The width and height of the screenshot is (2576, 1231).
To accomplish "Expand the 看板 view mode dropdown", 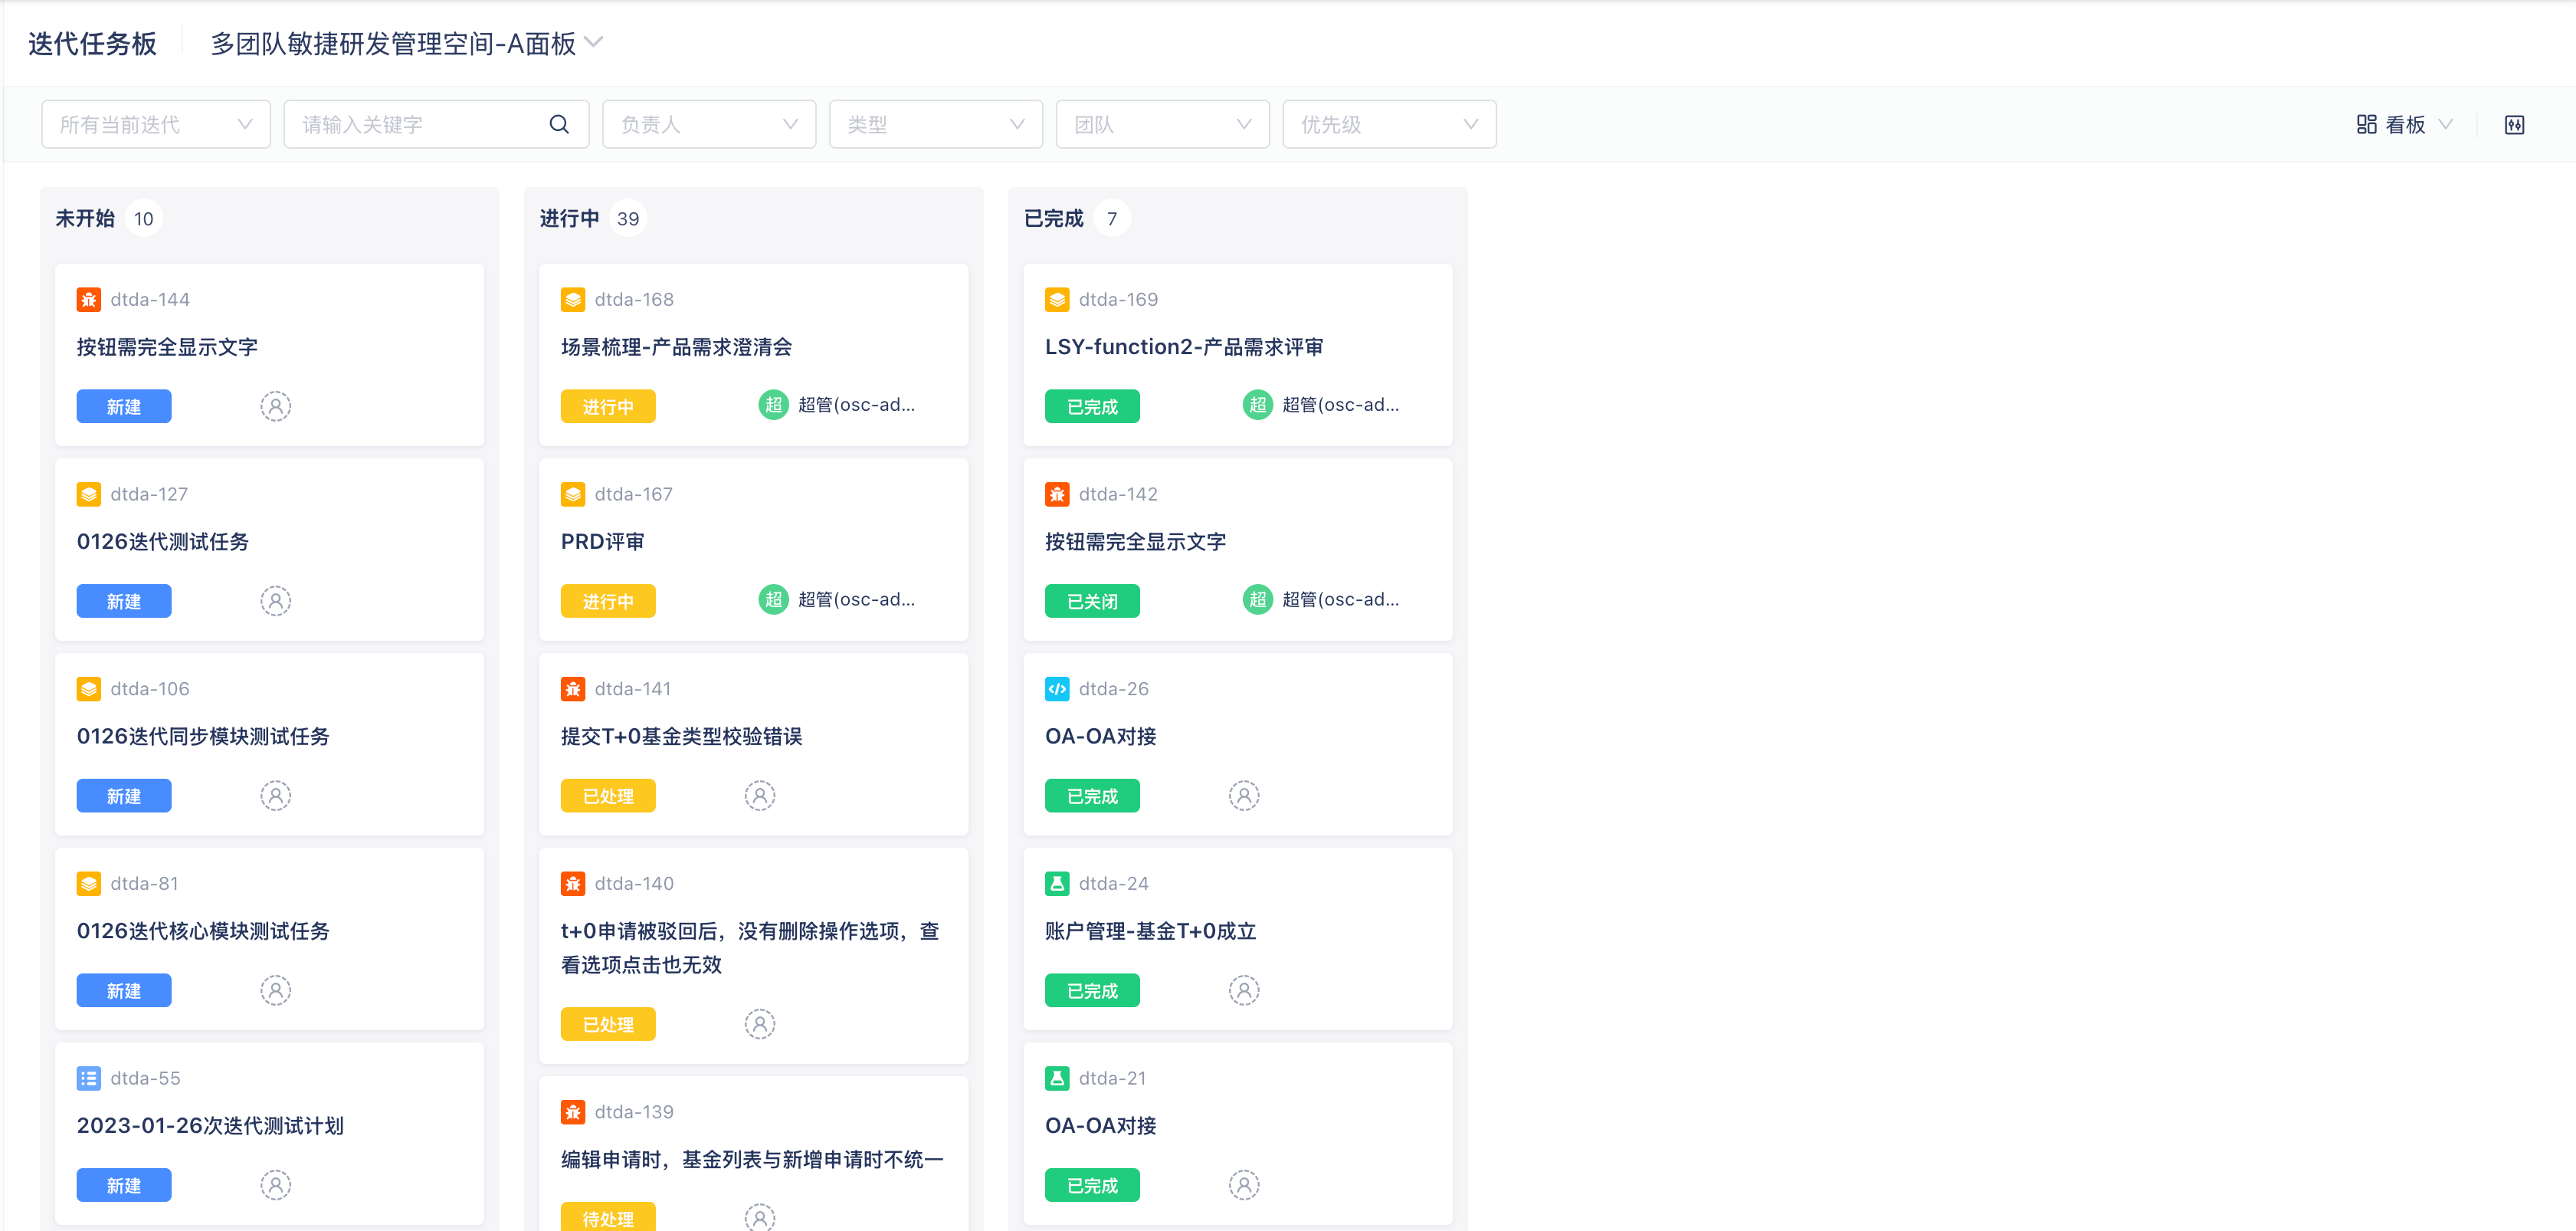I will pyautogui.click(x=2404, y=124).
